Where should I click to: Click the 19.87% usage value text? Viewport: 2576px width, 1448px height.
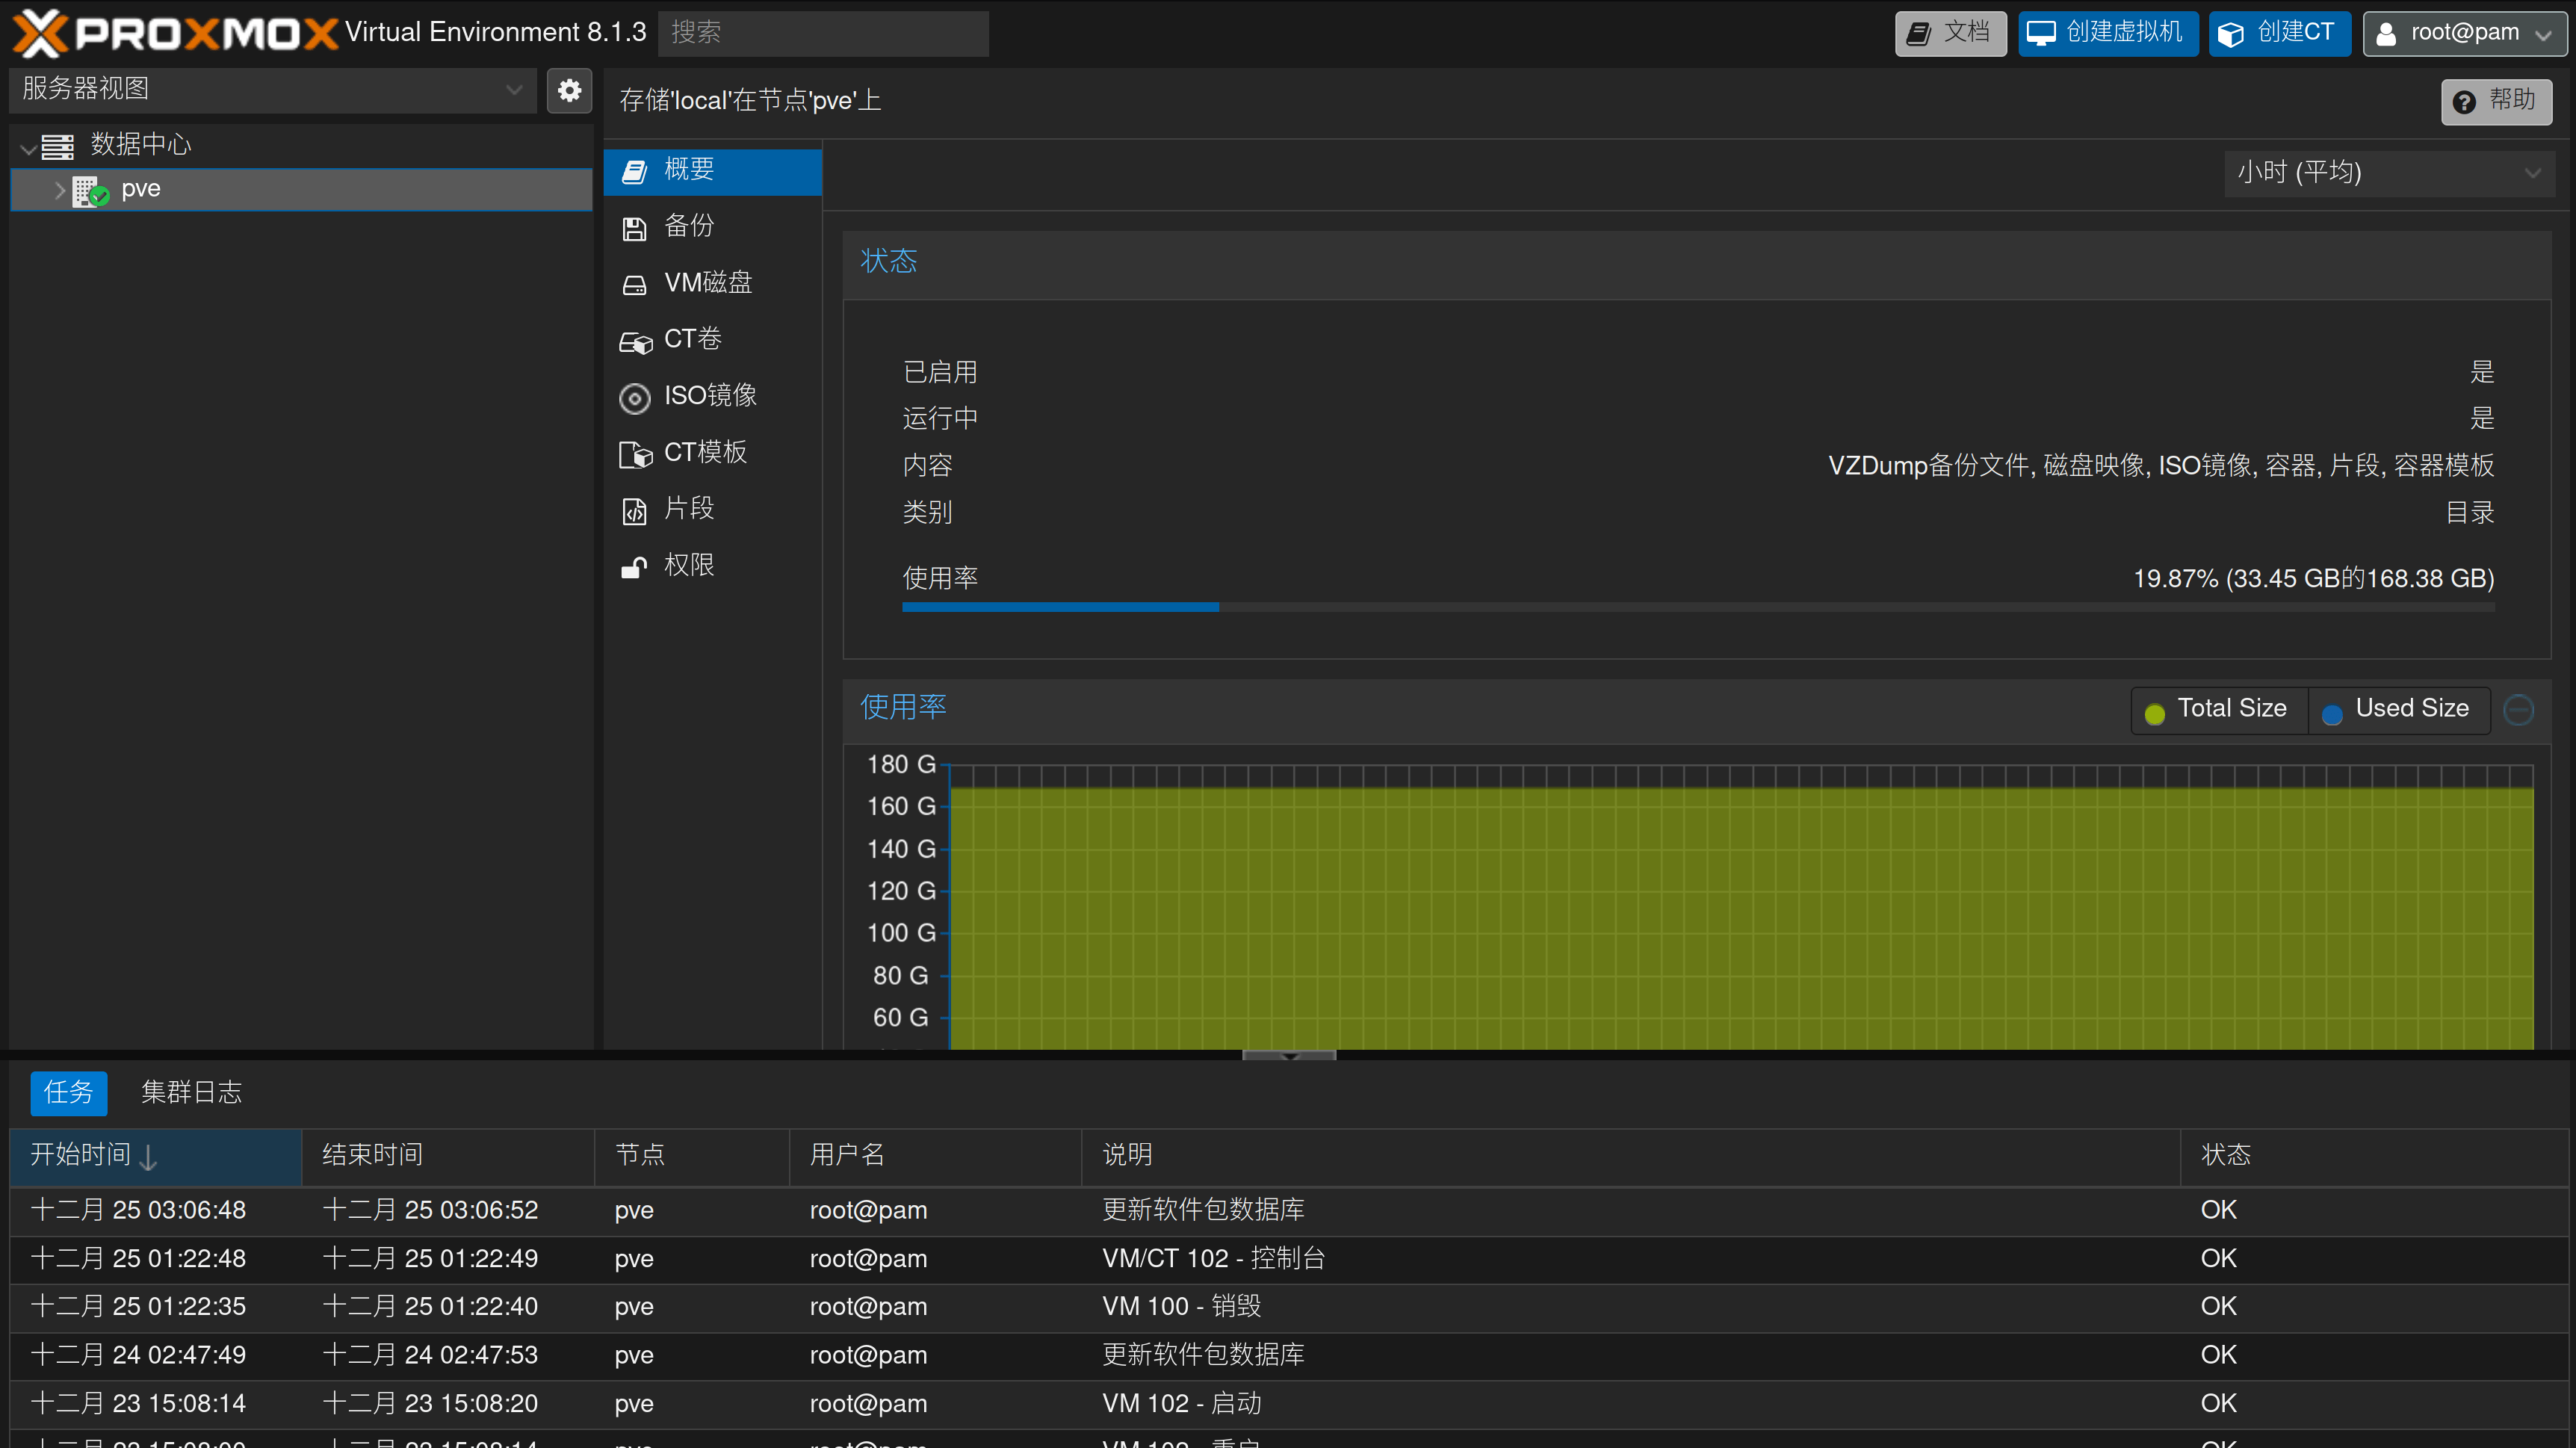[2313, 579]
